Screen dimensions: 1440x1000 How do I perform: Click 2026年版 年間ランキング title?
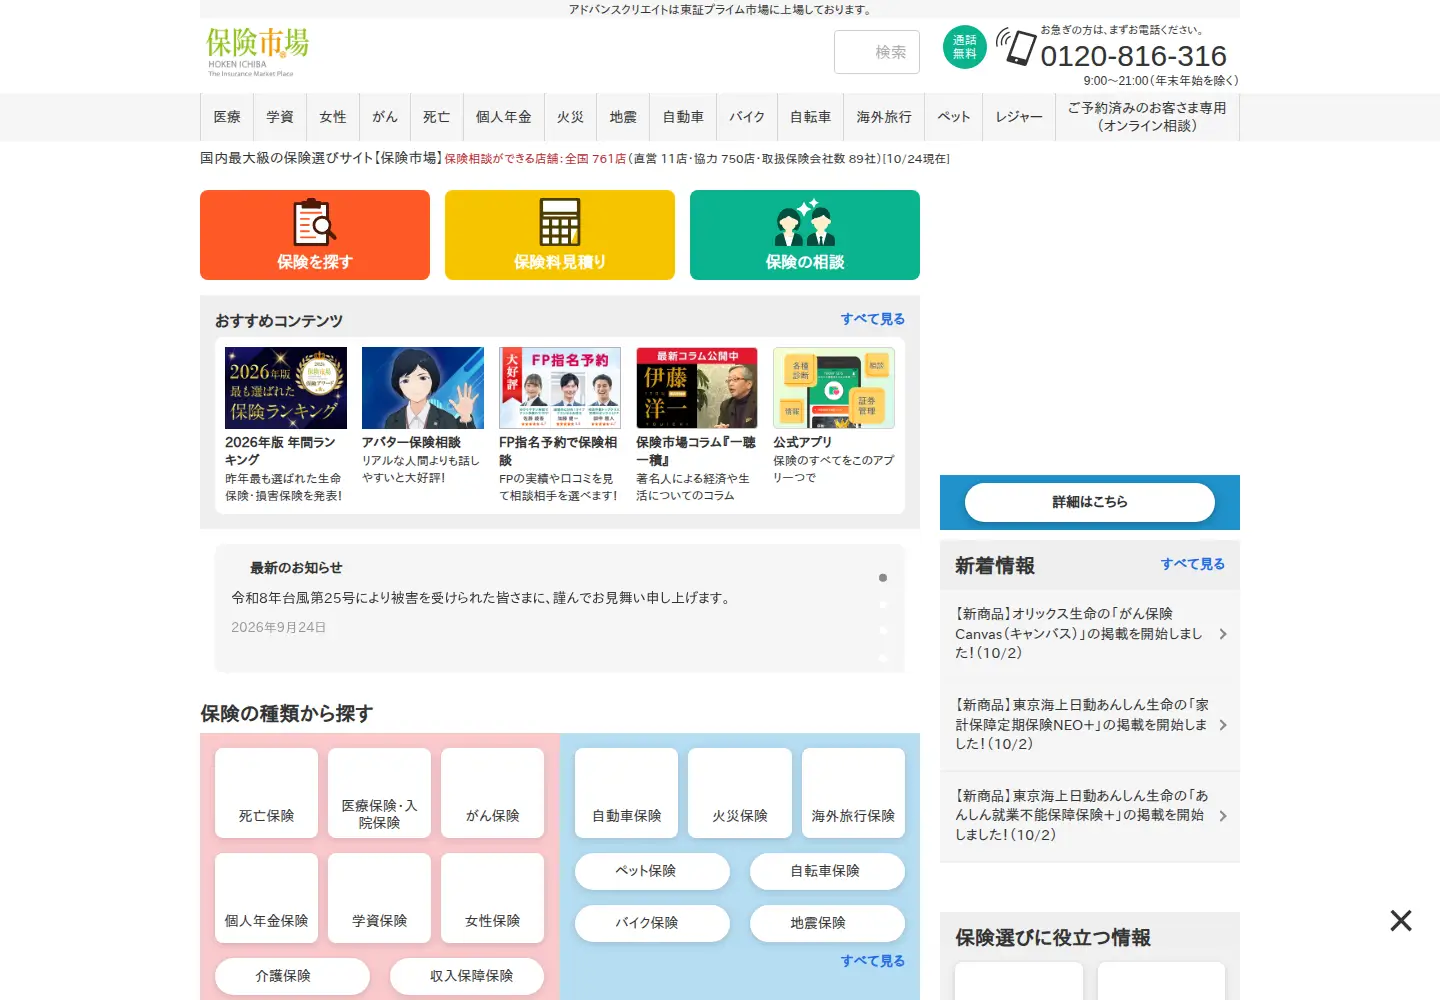coord(280,451)
